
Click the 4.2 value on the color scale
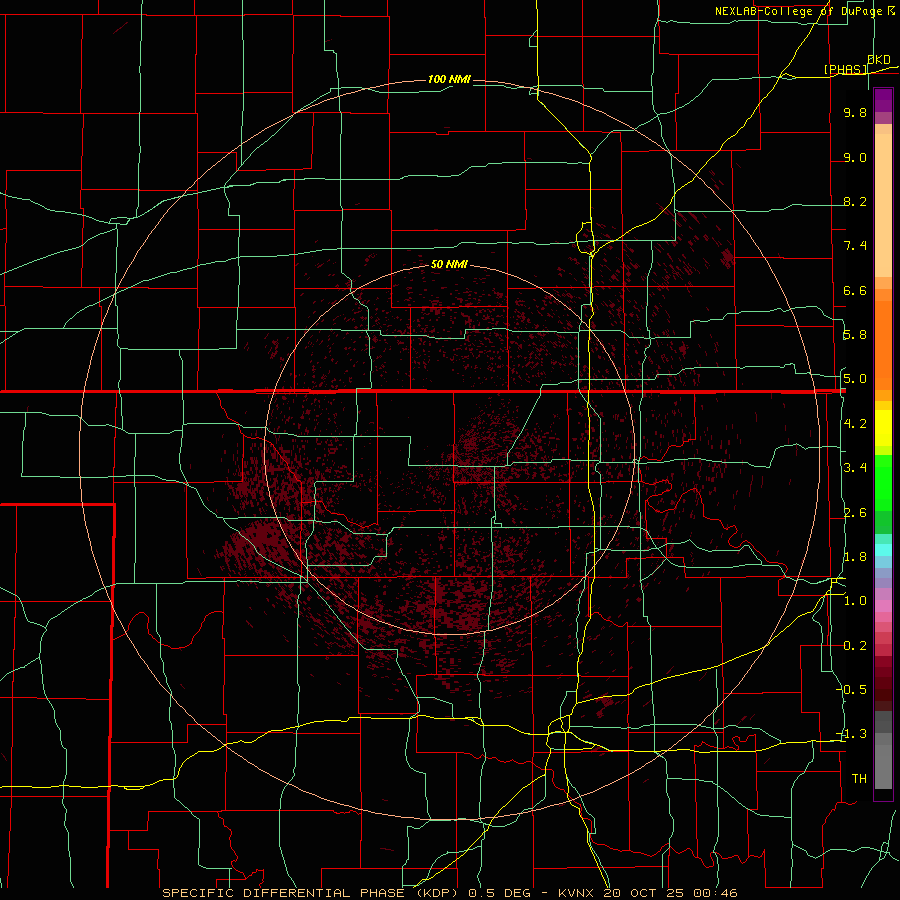coord(855,424)
